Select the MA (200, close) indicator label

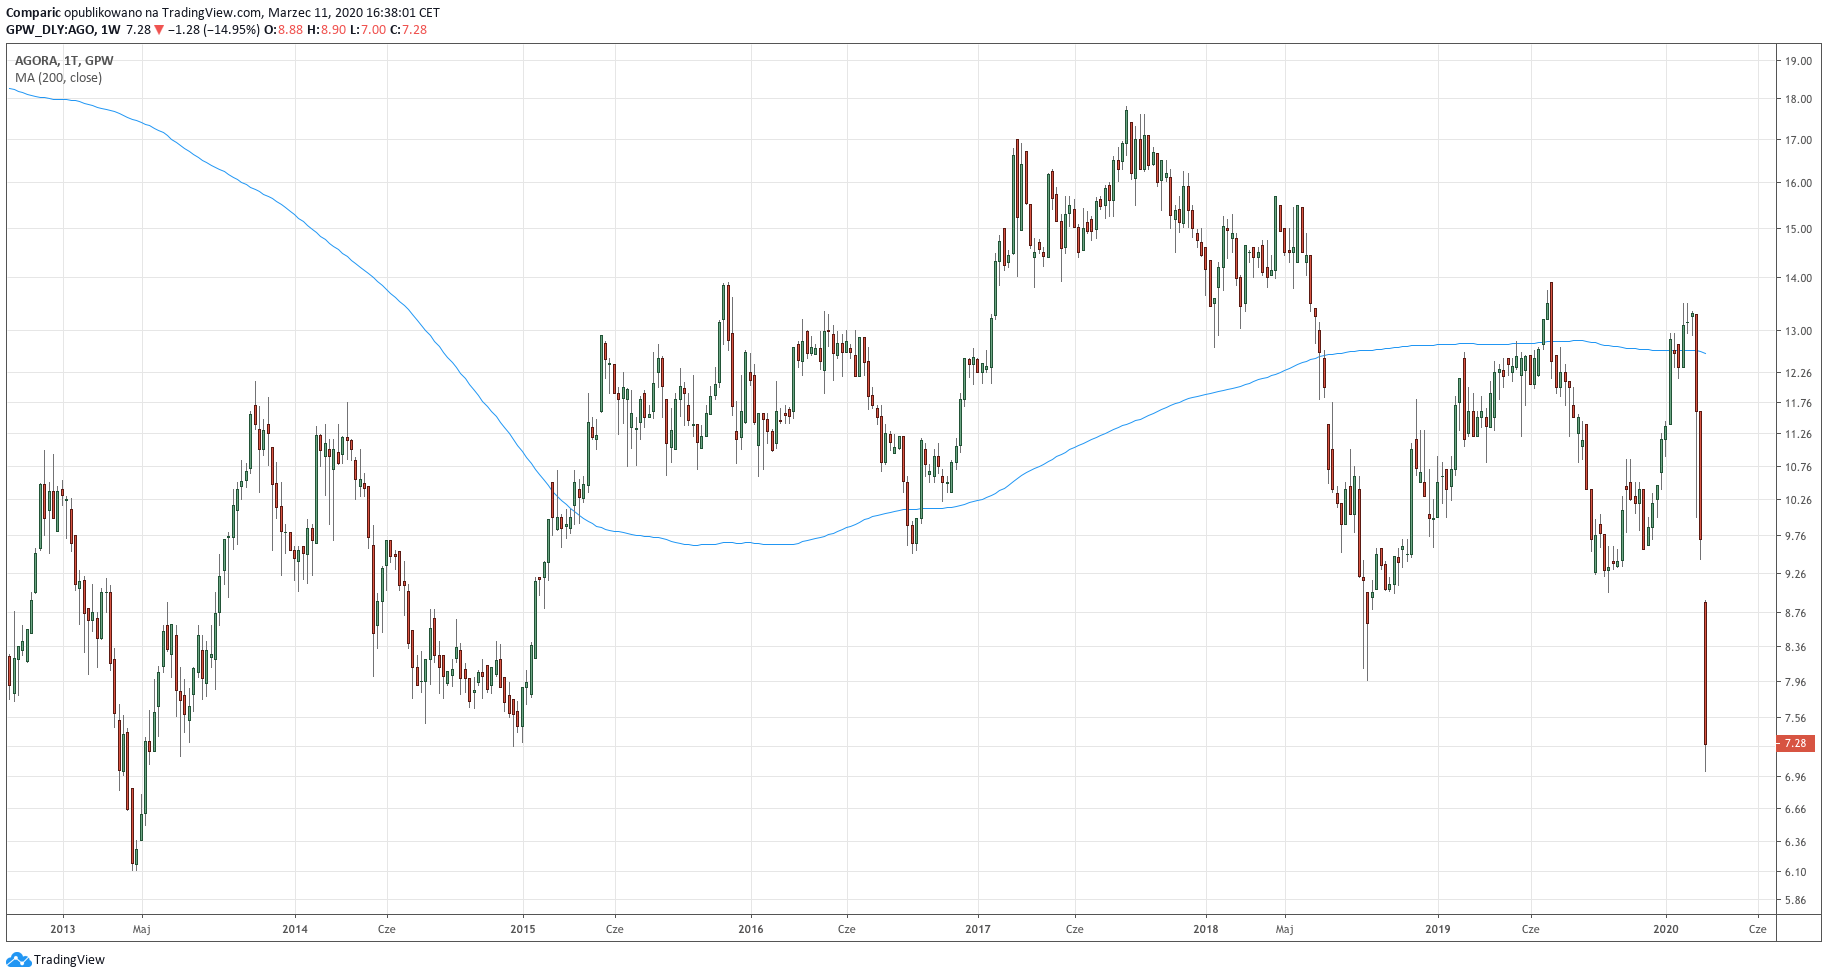[x=58, y=78]
